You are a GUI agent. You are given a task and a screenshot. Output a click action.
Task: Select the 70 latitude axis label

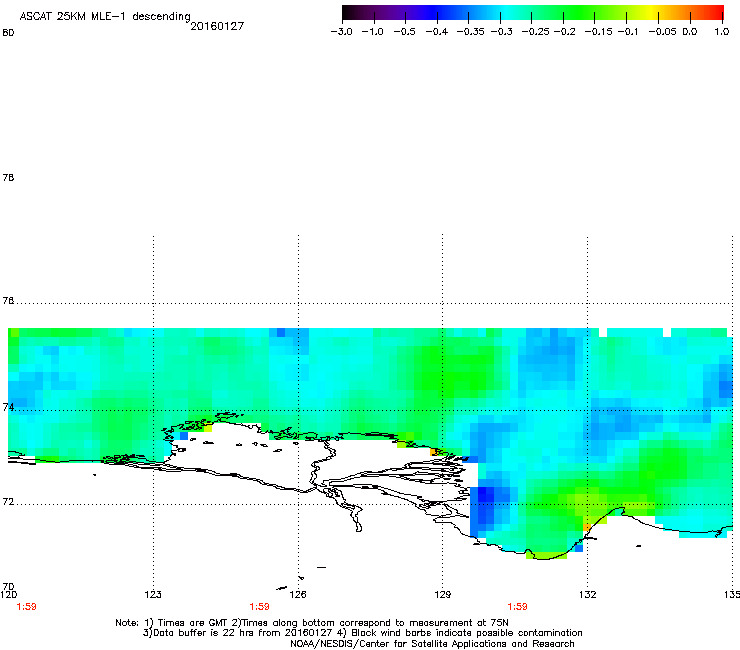pos(8,586)
